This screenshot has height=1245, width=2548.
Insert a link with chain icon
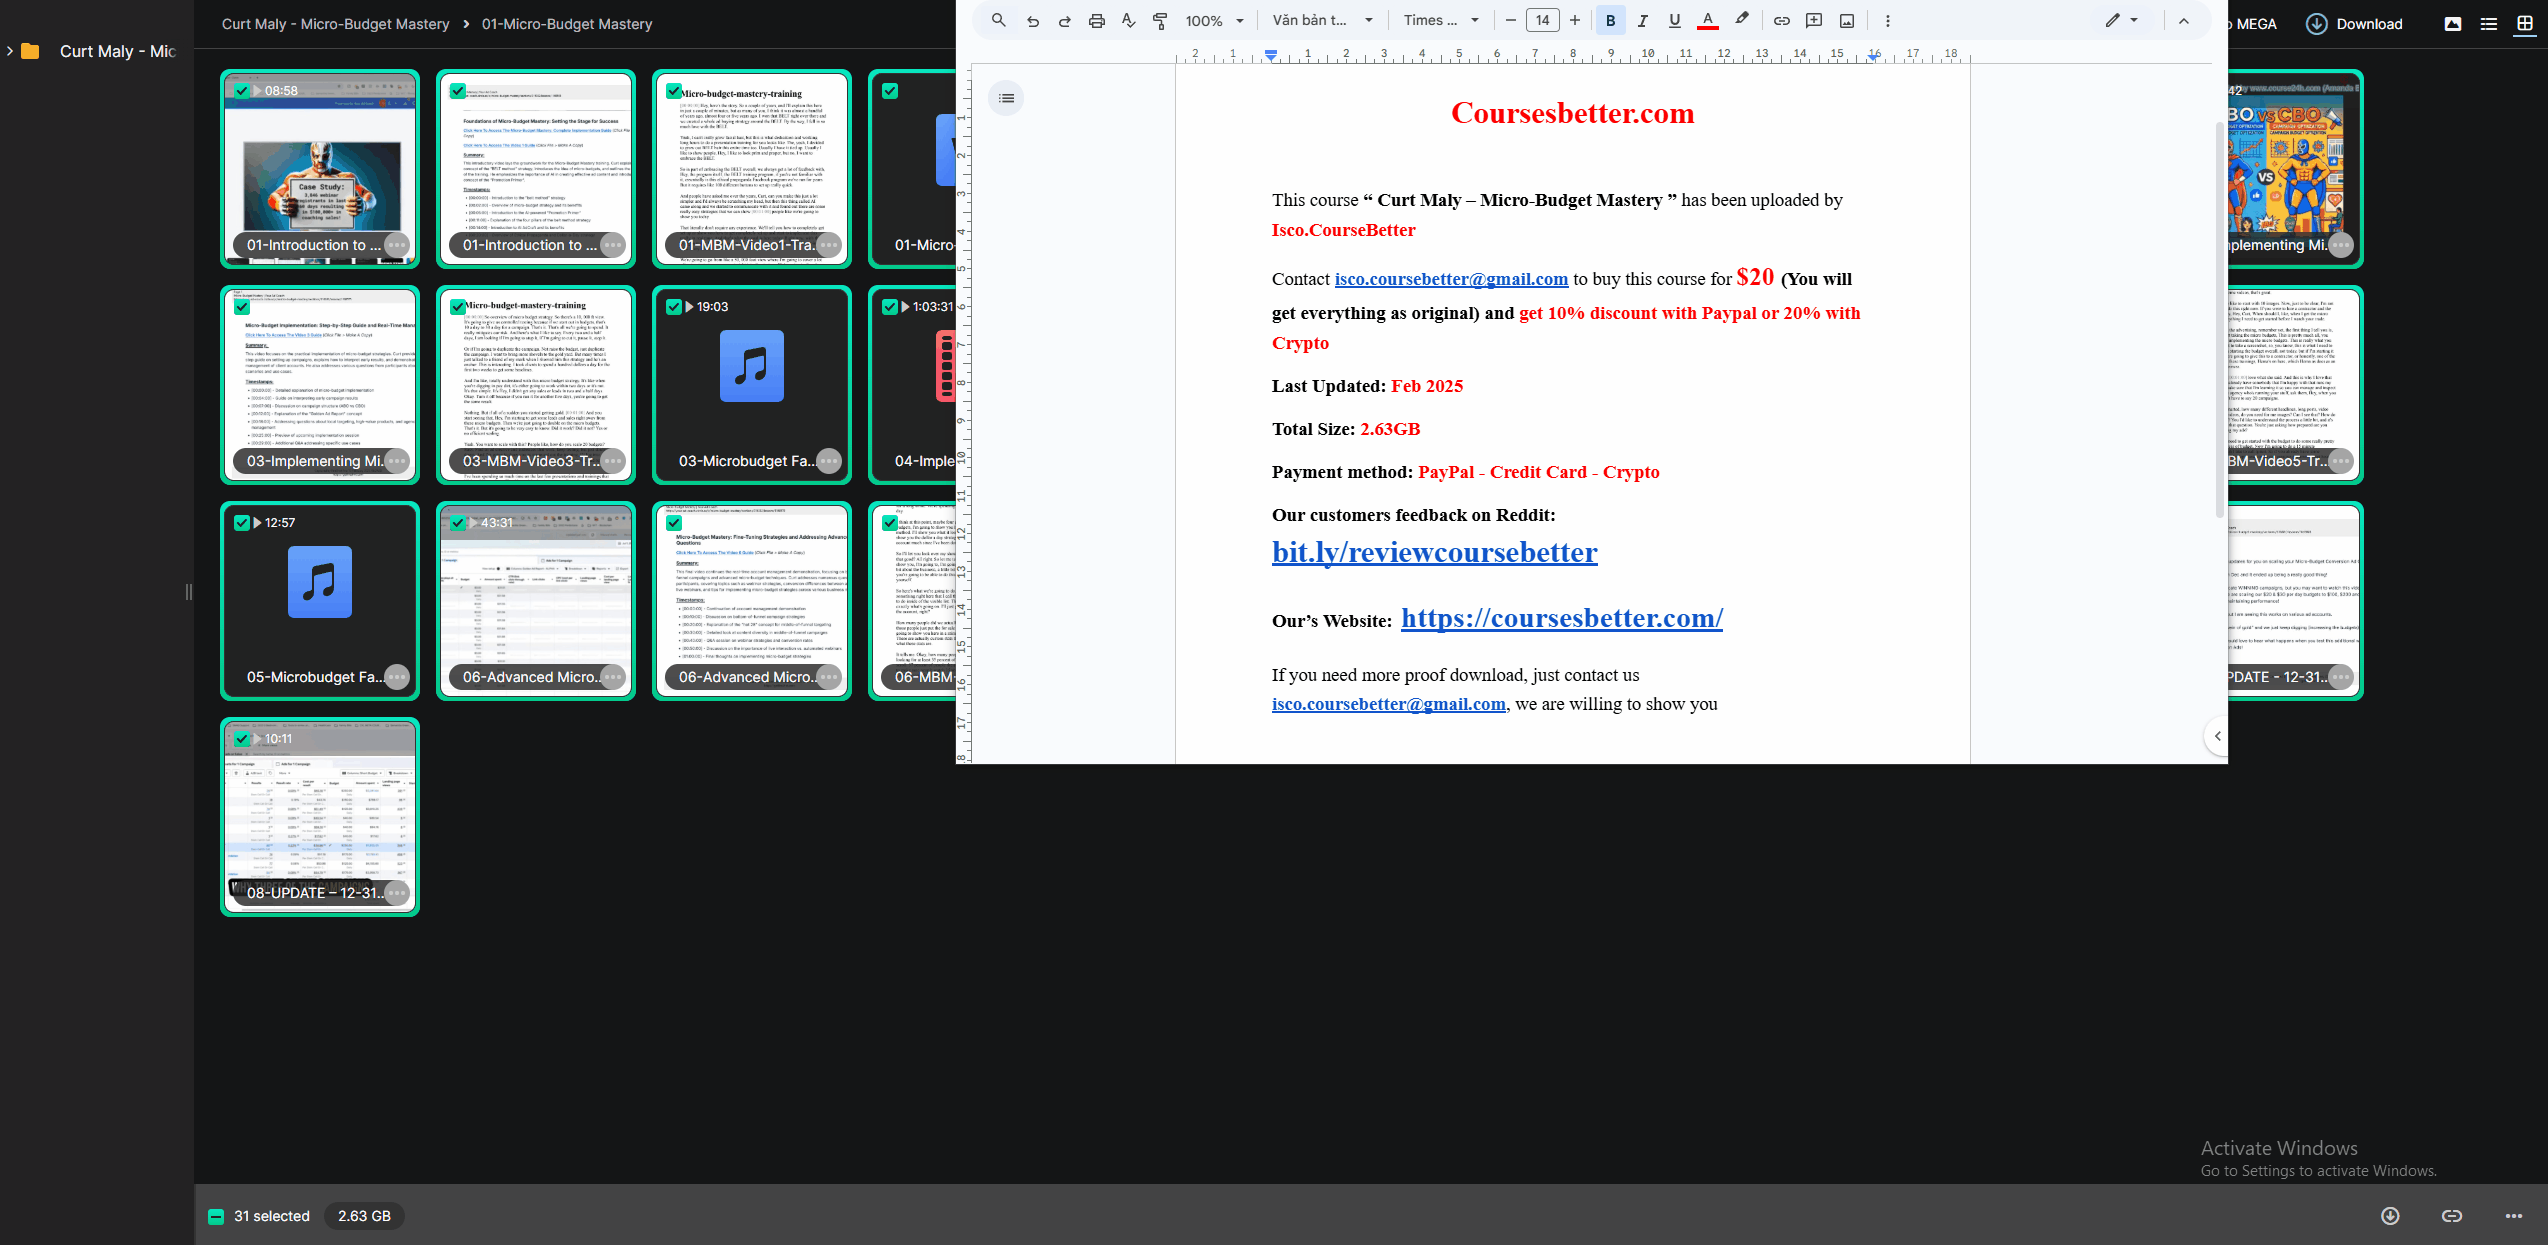click(x=1782, y=20)
